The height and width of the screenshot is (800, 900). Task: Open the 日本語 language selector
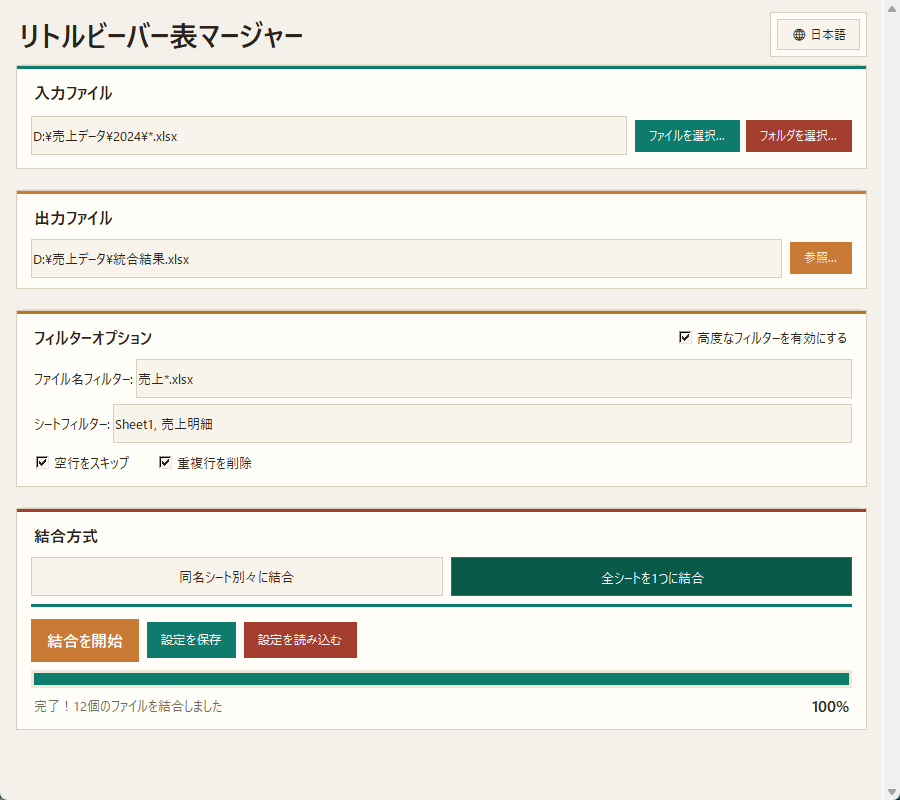point(818,34)
